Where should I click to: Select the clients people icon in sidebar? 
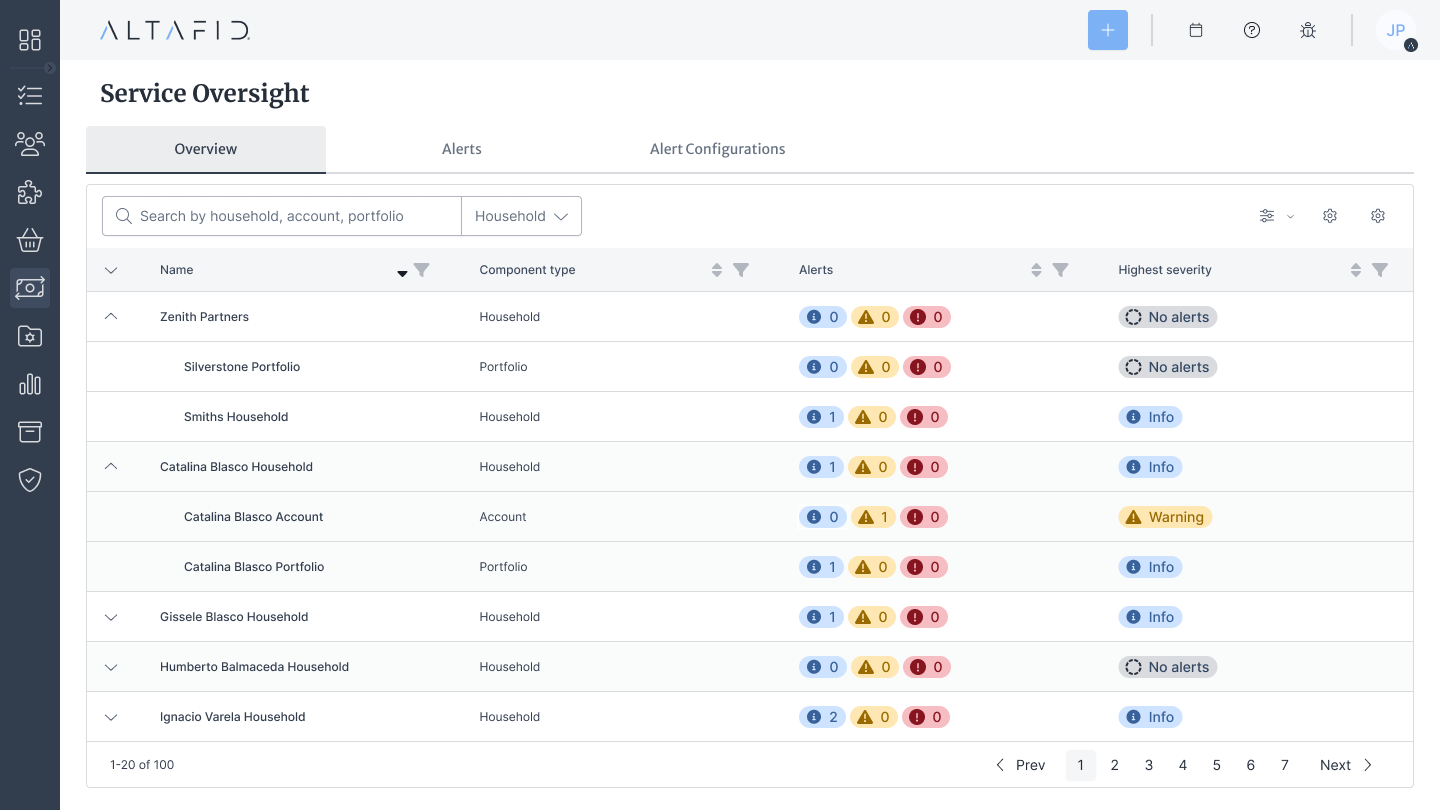tap(30, 144)
